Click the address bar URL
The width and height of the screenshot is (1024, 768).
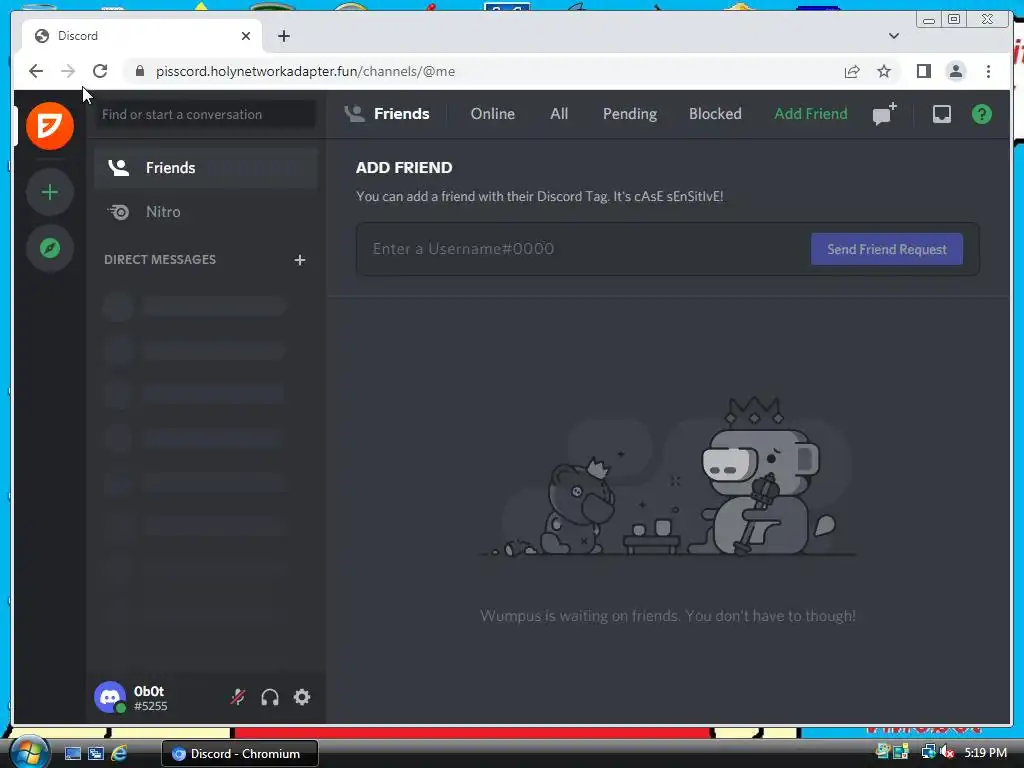pyautogui.click(x=306, y=71)
